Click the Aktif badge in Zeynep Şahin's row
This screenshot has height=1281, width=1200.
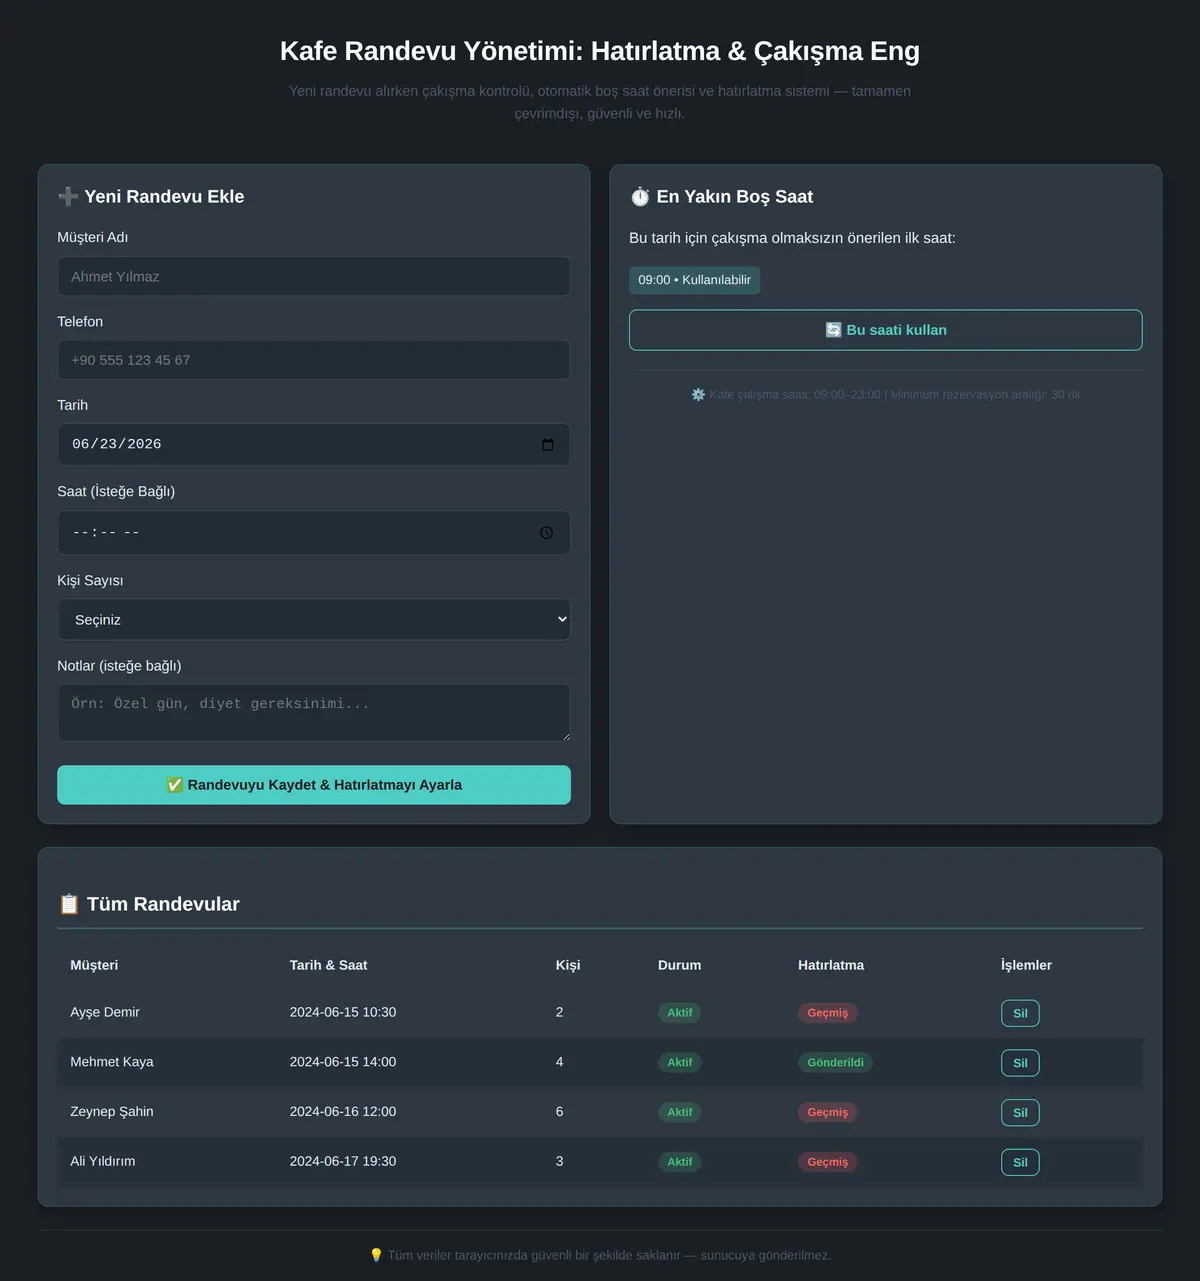pos(680,1112)
